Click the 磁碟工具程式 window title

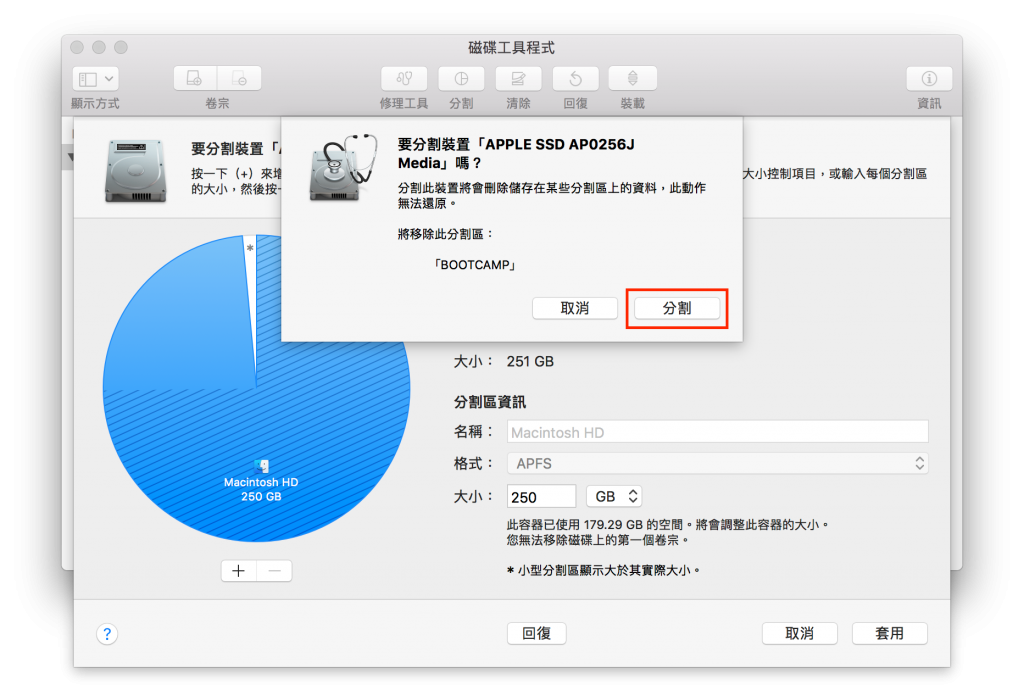[x=511, y=48]
